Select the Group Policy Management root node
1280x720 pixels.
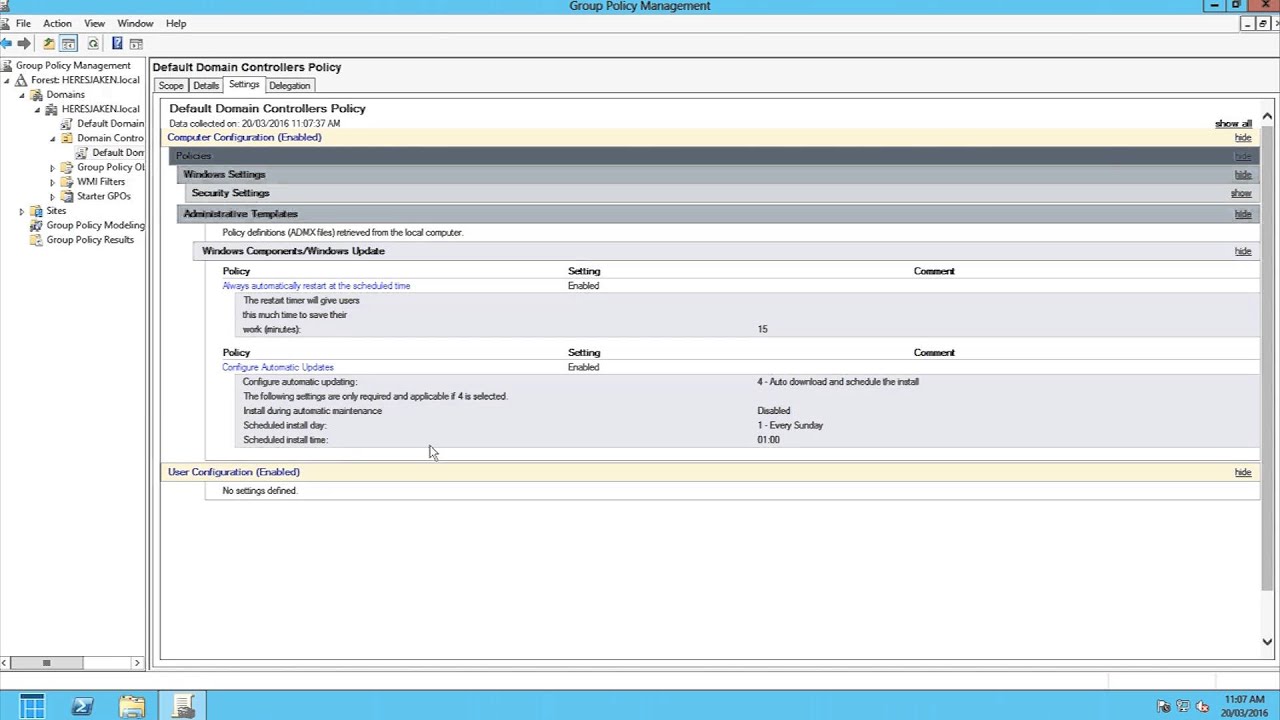[x=73, y=66]
